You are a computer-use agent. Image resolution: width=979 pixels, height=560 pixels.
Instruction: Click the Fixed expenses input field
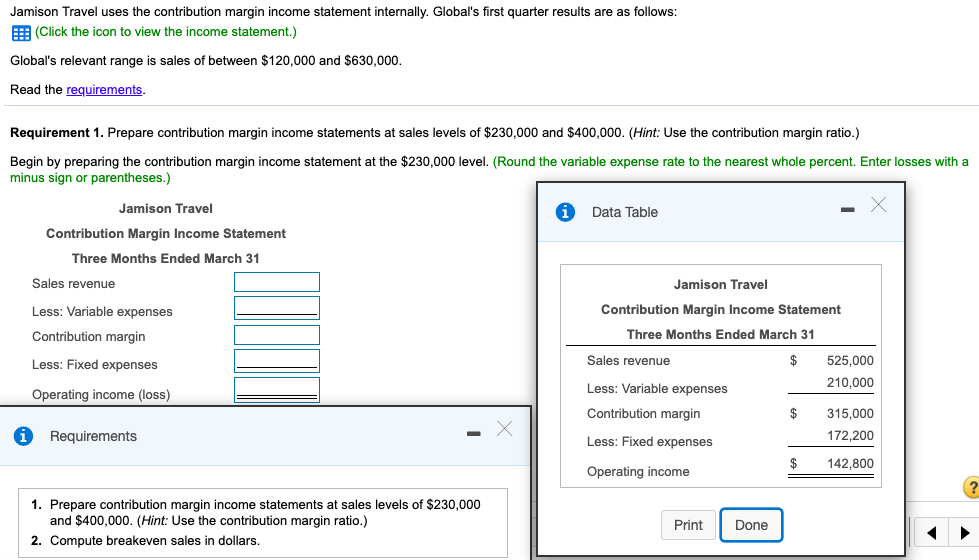(277, 361)
